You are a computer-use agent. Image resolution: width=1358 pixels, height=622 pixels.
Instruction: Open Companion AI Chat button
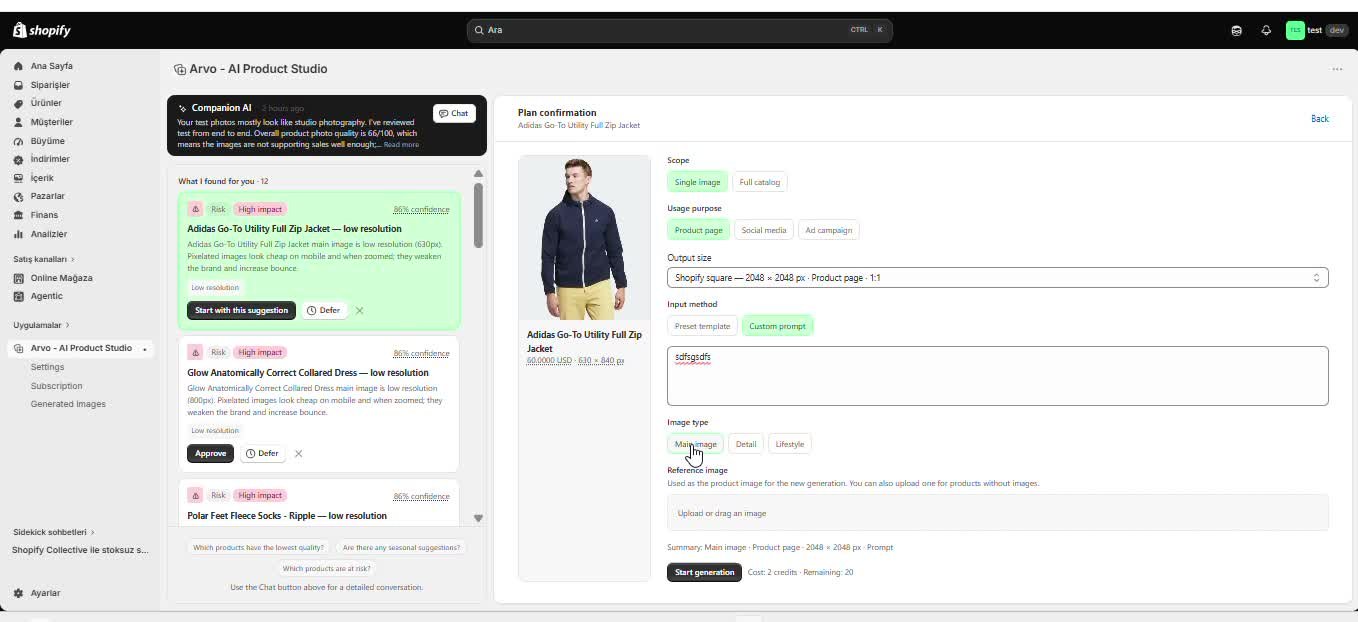pyautogui.click(x=454, y=113)
